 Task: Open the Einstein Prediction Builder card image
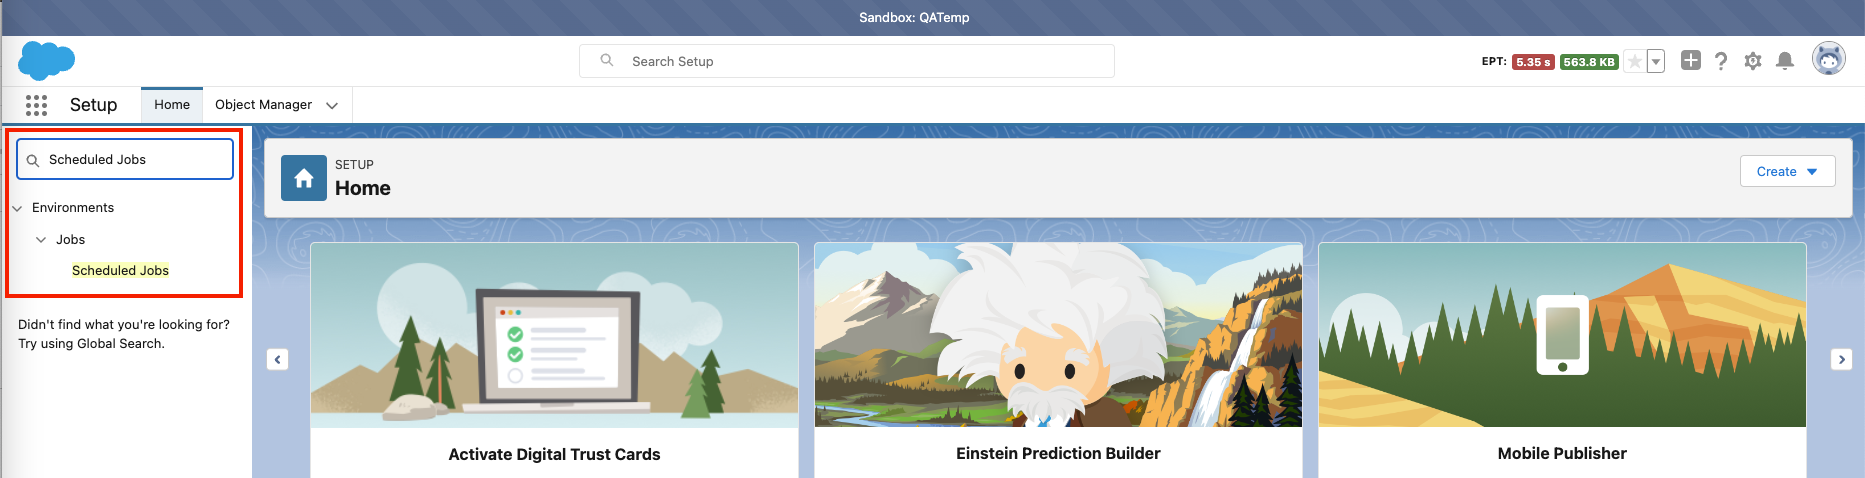1058,335
